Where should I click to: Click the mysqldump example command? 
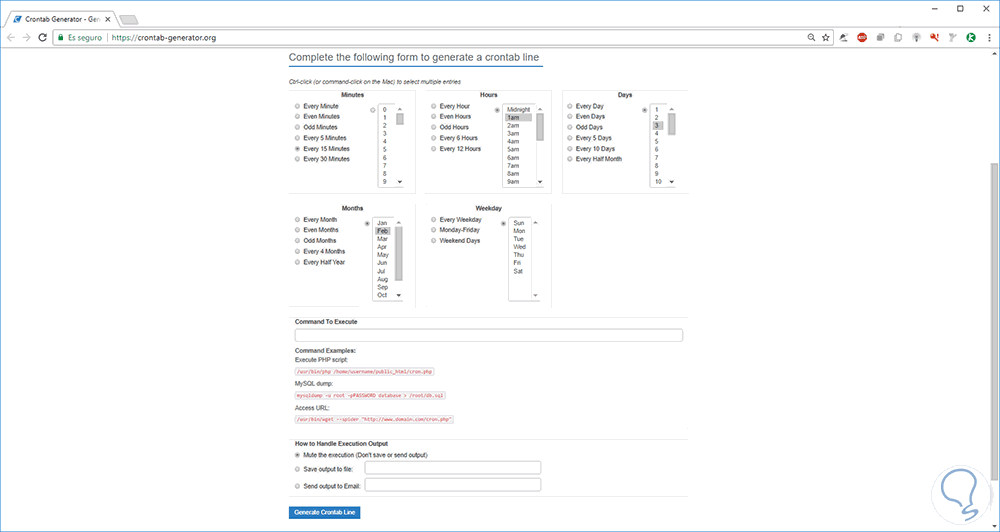(370, 395)
